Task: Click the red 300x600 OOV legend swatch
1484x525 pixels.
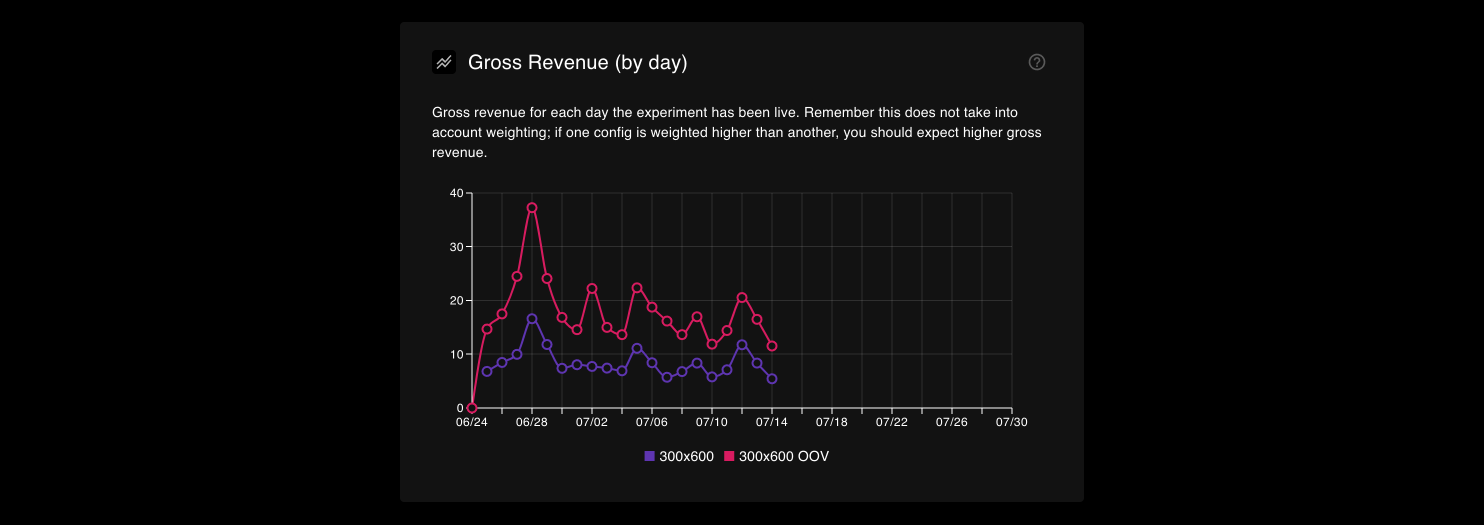Action: [729, 456]
